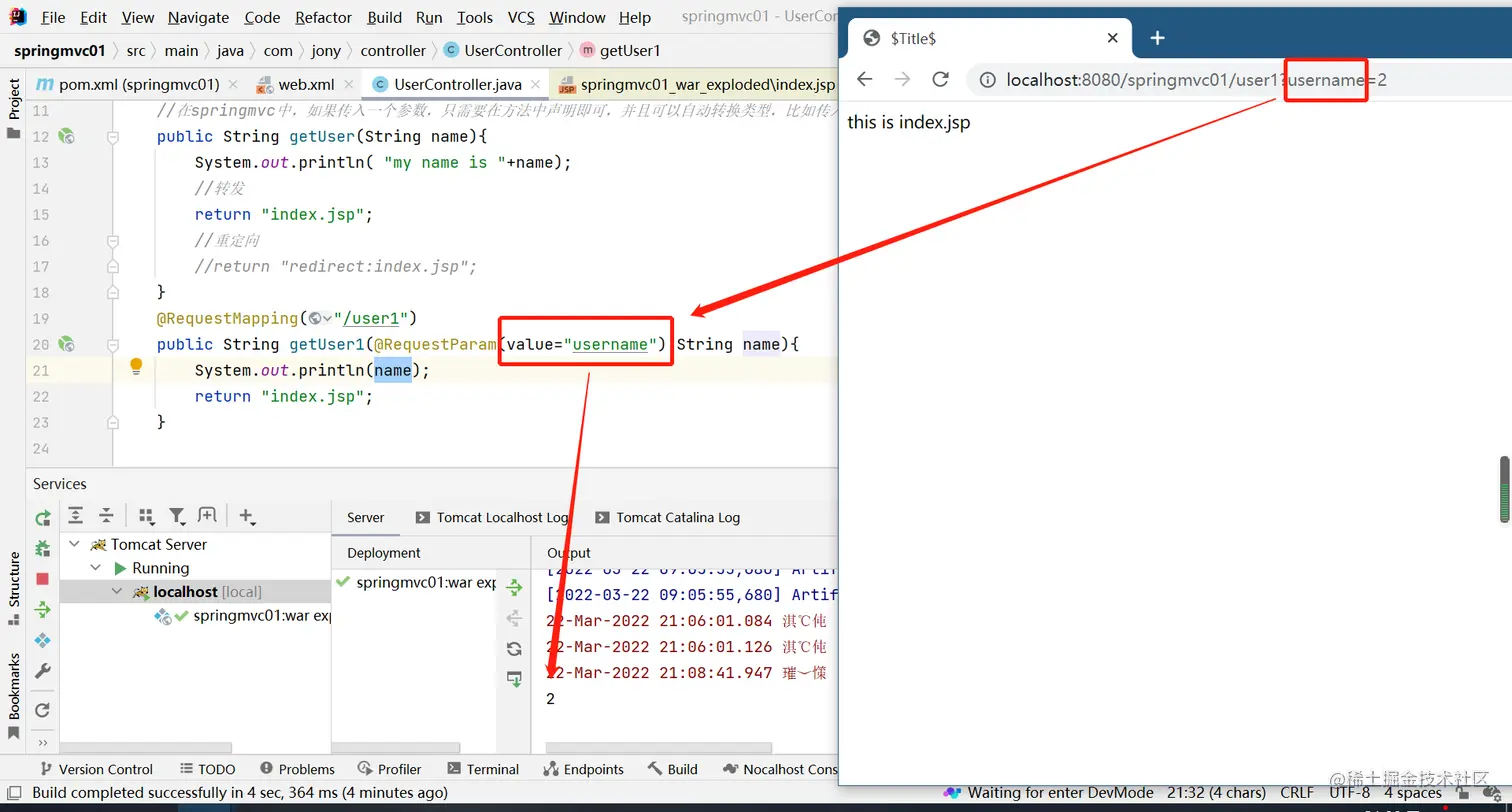The image size is (1512, 812).
Task: Collapse the Running node in Services
Action: [96, 568]
